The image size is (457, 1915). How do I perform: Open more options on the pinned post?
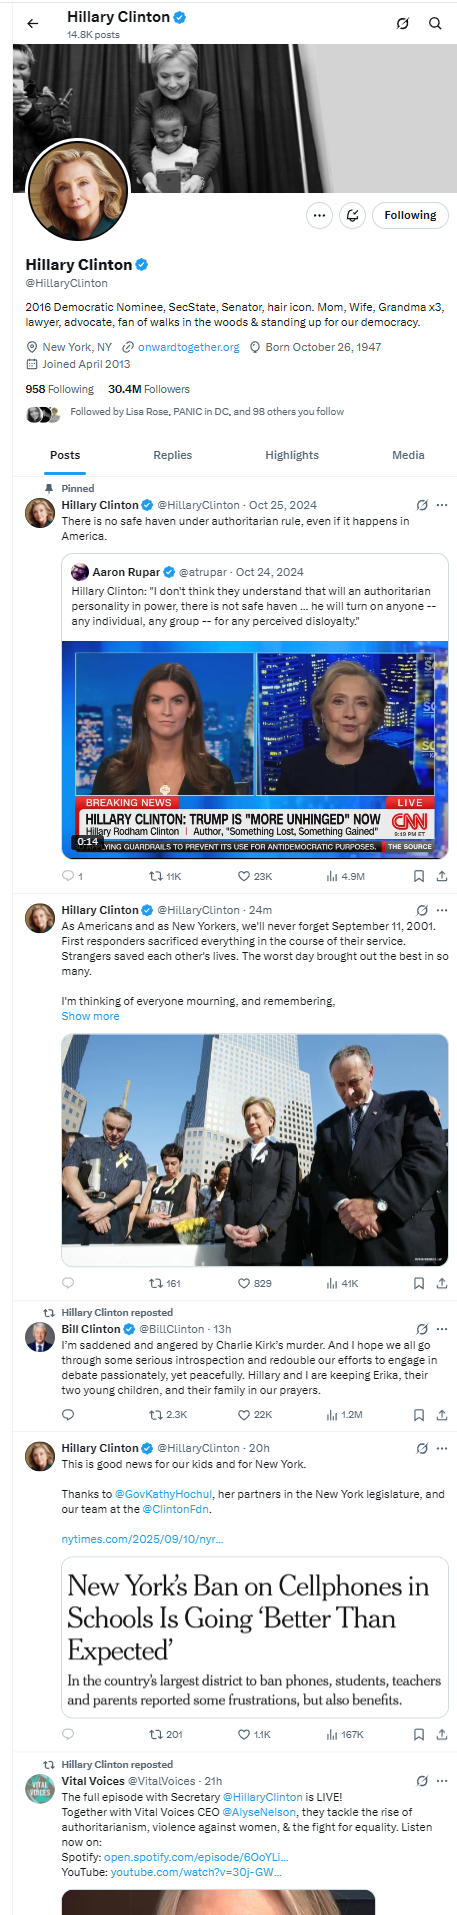click(442, 505)
